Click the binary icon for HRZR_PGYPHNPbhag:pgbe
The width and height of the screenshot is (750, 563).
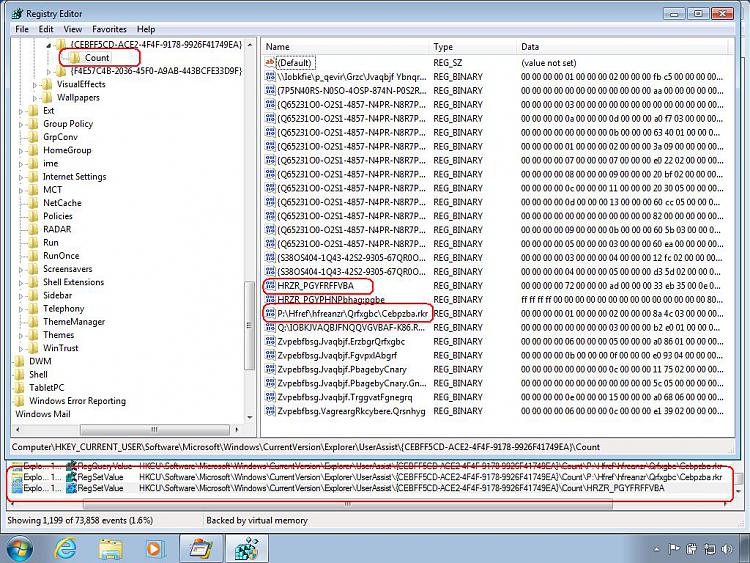[x=270, y=299]
